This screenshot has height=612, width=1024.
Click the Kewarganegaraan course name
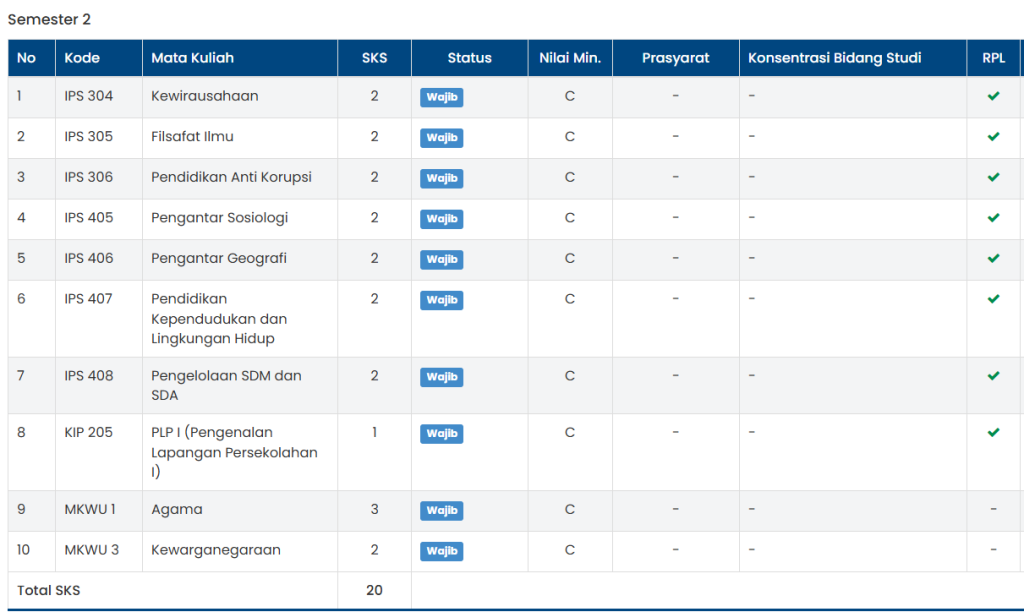pyautogui.click(x=216, y=550)
